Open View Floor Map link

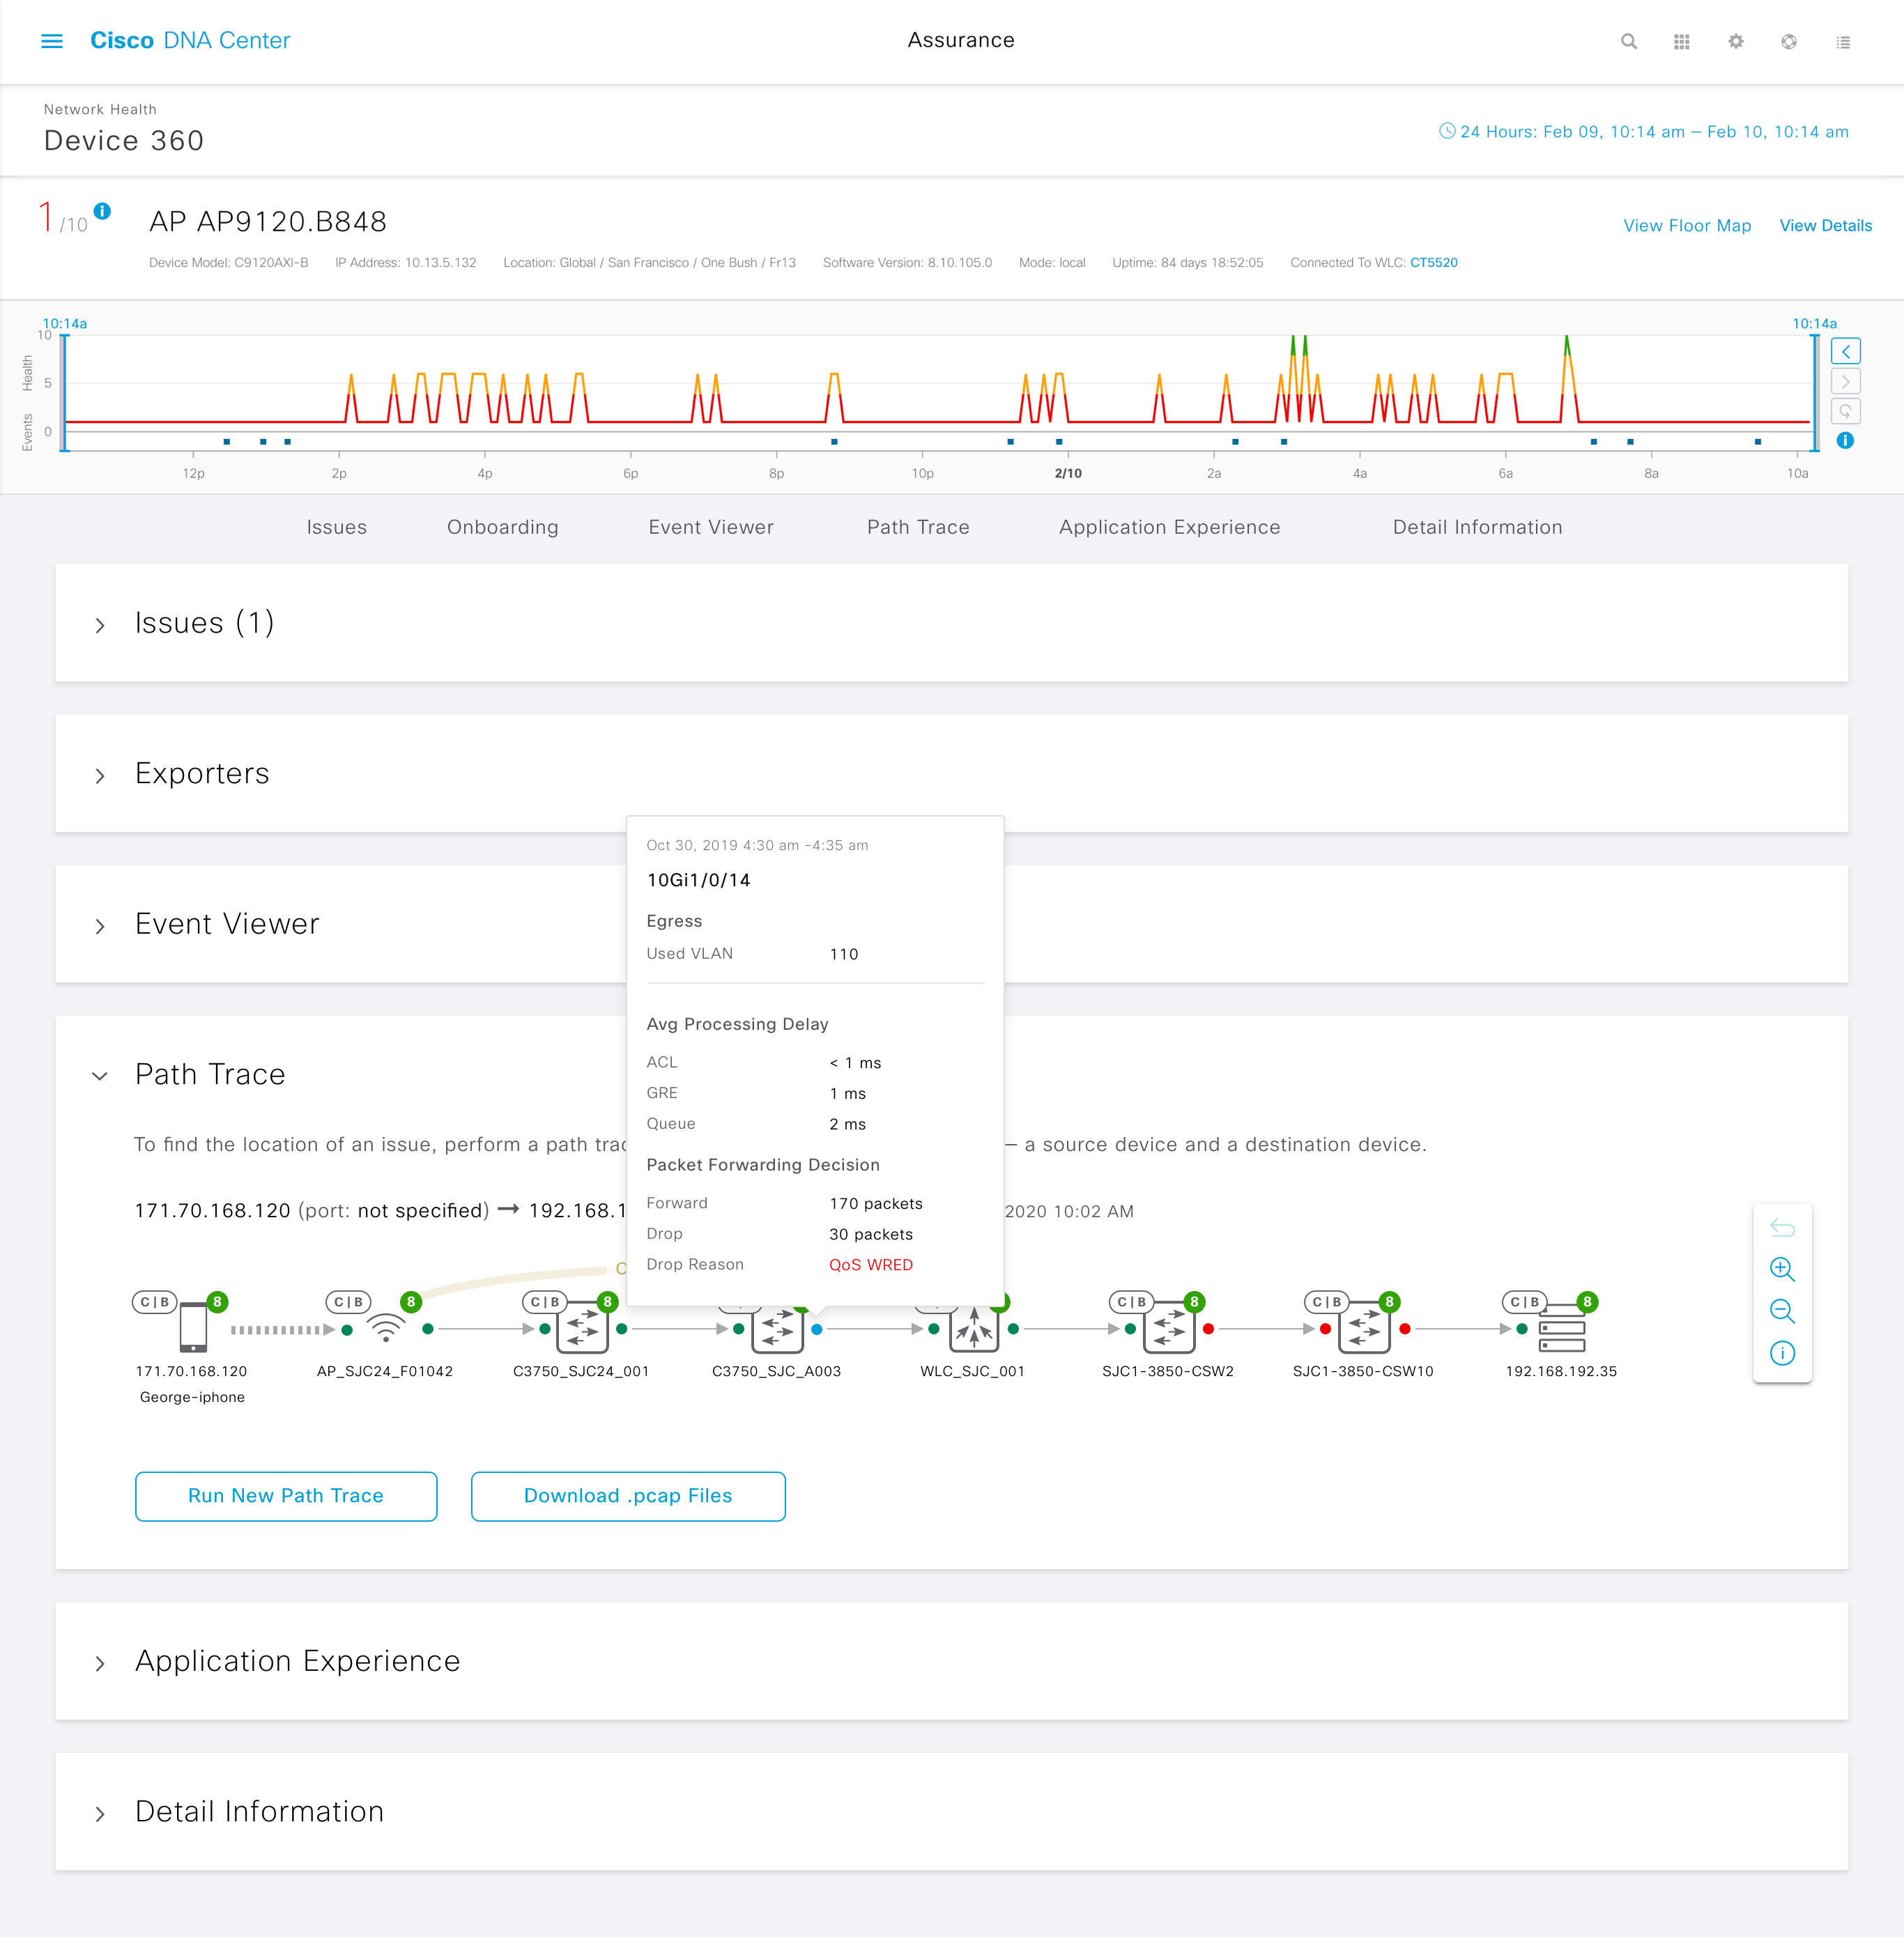click(1687, 226)
